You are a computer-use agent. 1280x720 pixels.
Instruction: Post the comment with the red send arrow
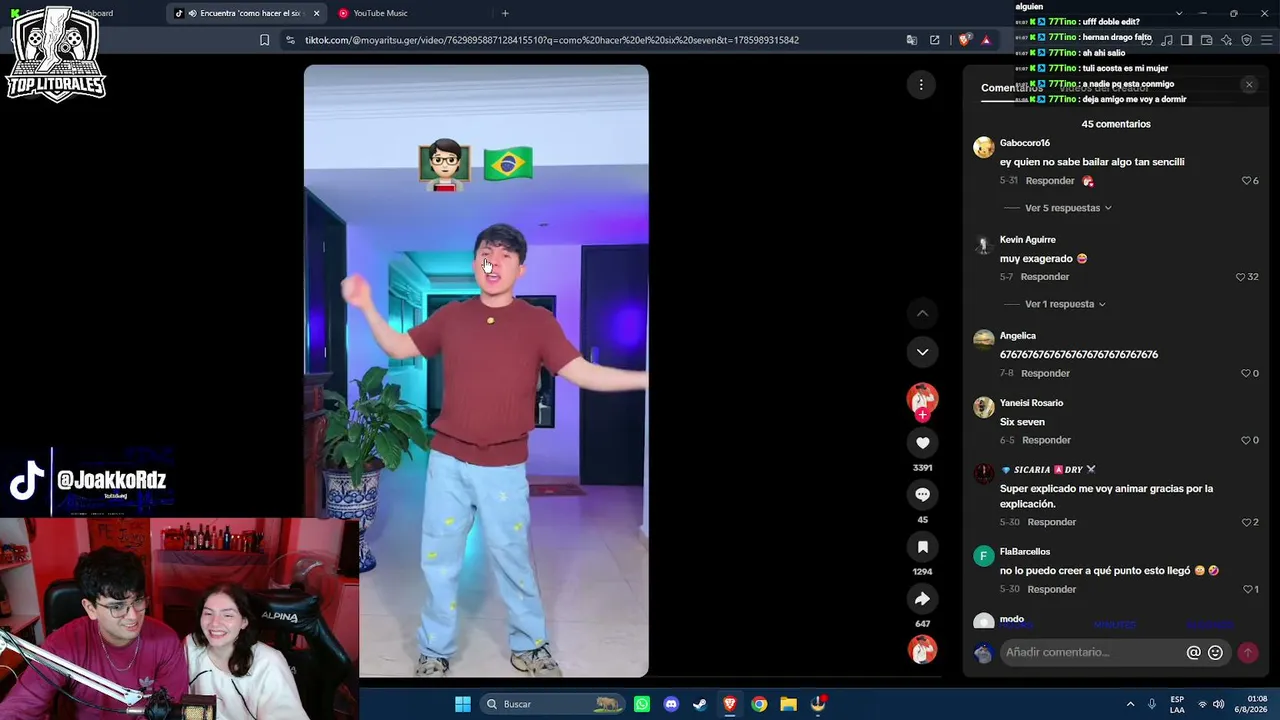pos(1247,652)
